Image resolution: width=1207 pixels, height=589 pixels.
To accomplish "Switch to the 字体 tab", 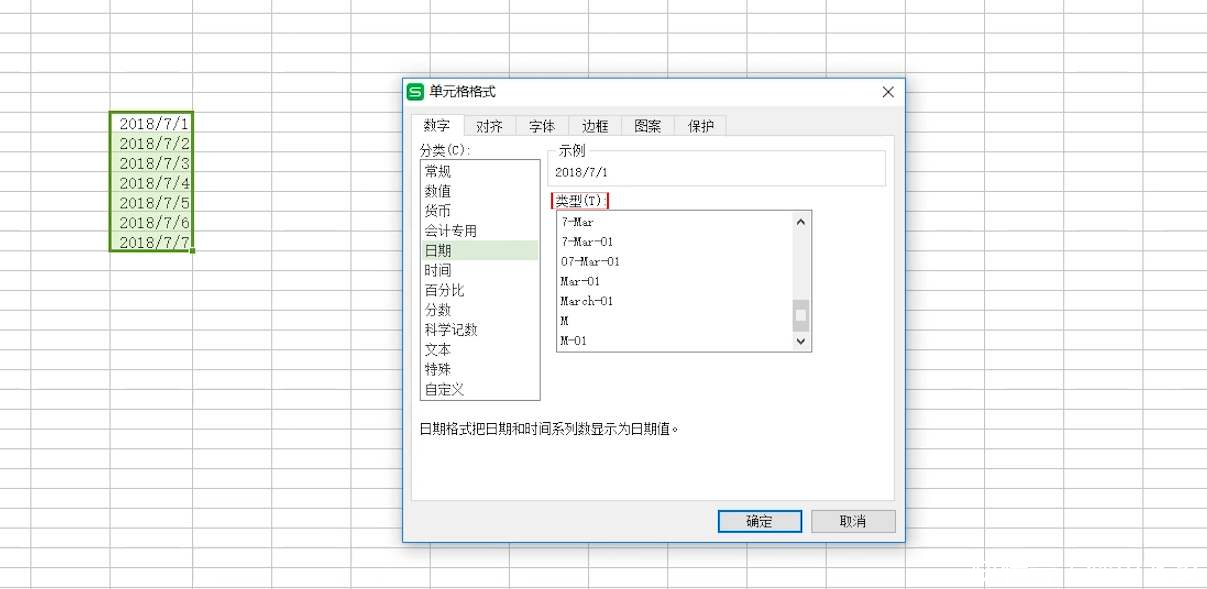I will click(x=541, y=125).
